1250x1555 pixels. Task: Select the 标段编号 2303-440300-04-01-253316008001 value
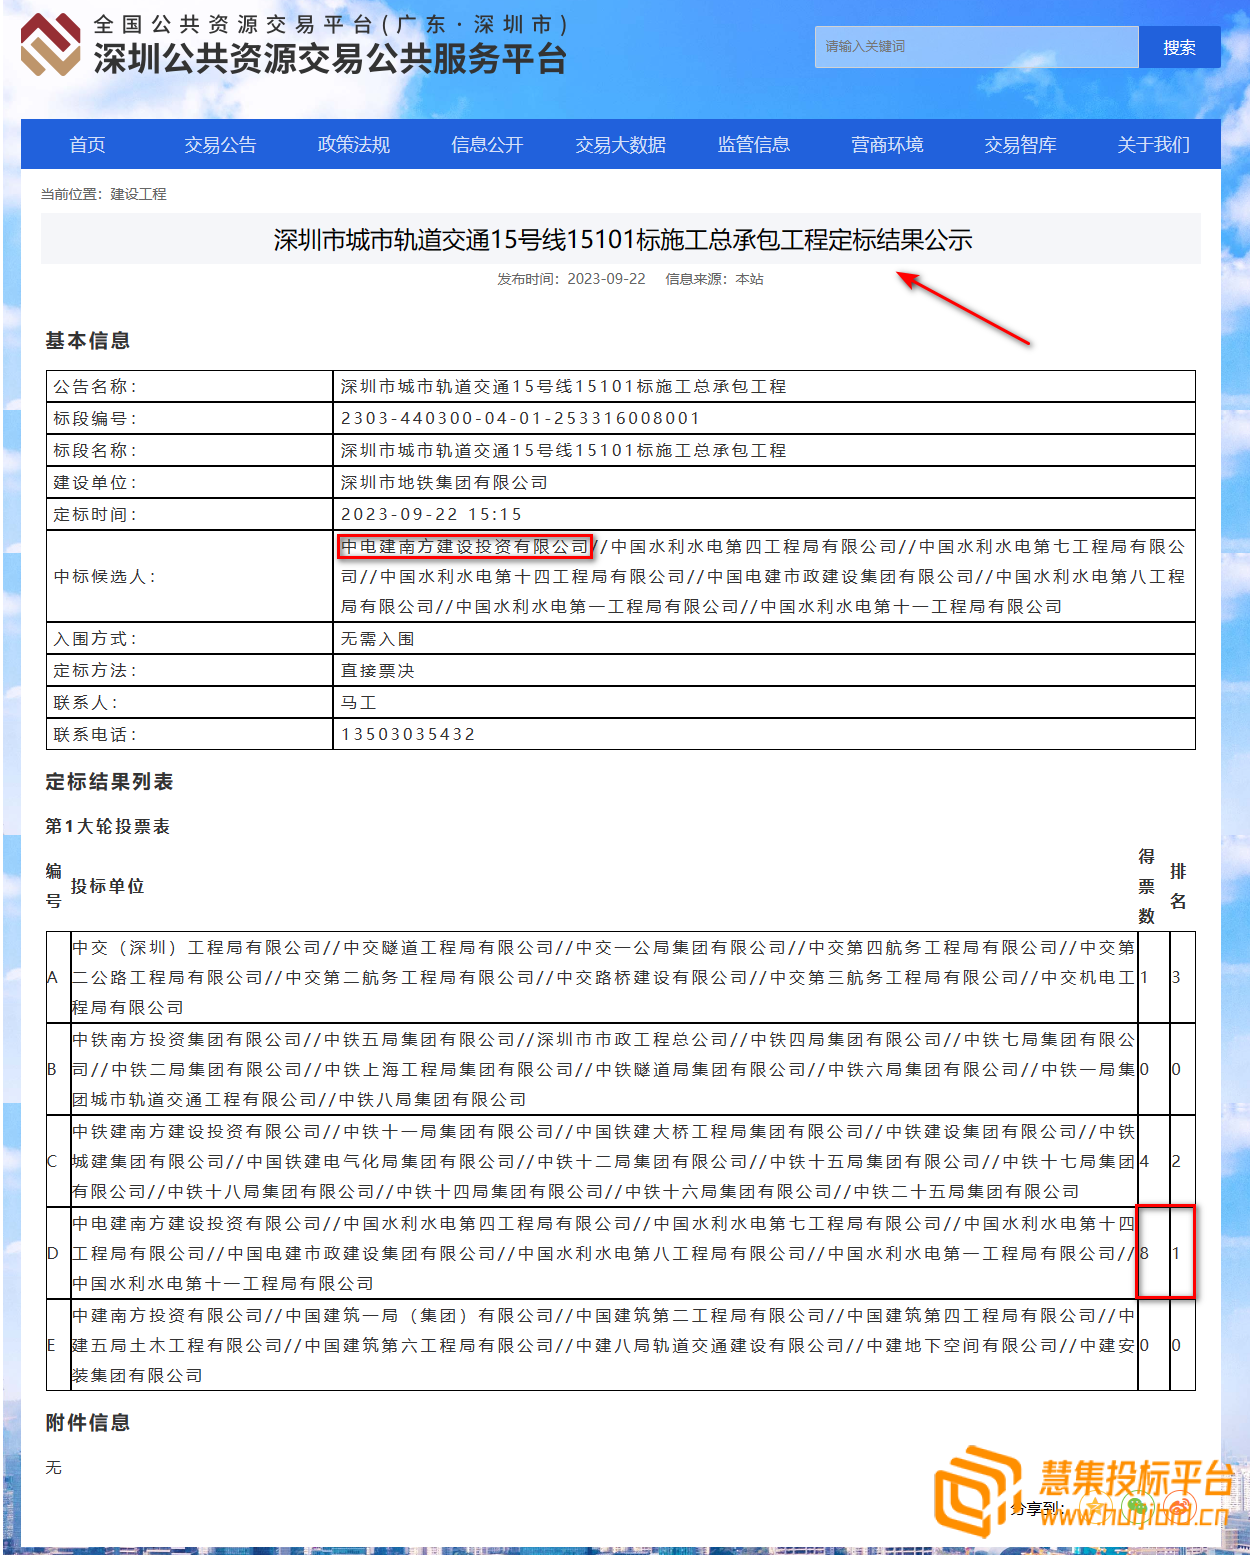[x=520, y=418]
